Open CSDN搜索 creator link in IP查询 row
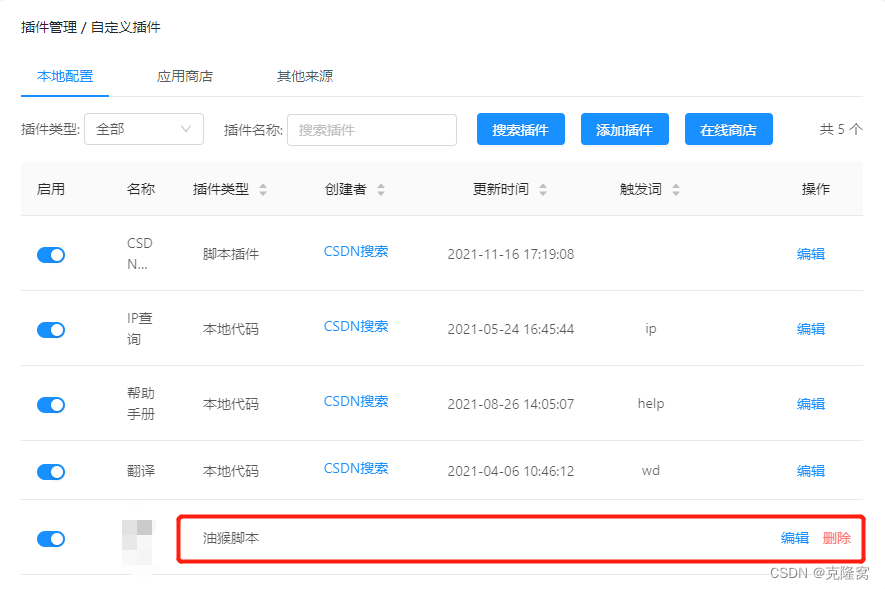 [356, 327]
